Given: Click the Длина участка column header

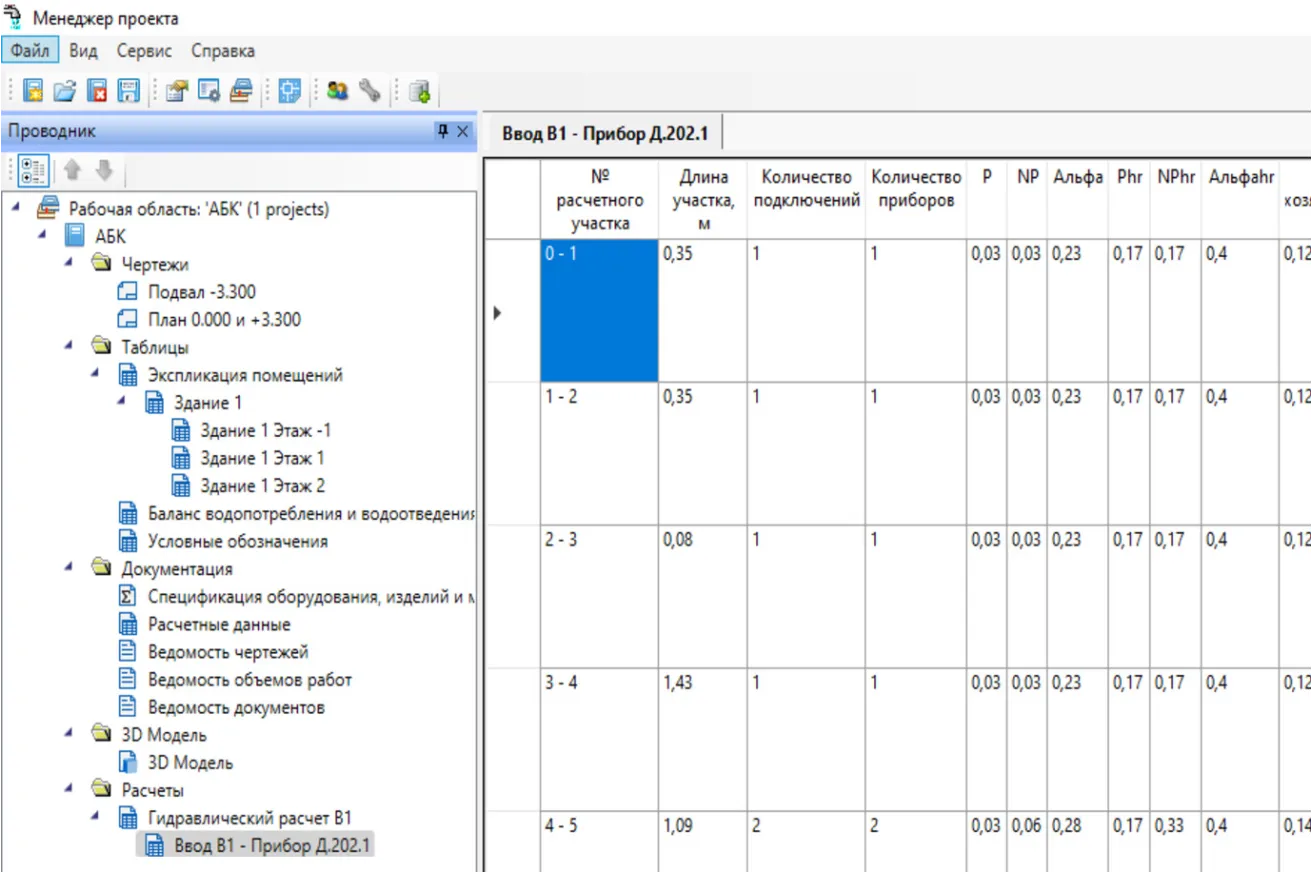Looking at the screenshot, I should [703, 200].
